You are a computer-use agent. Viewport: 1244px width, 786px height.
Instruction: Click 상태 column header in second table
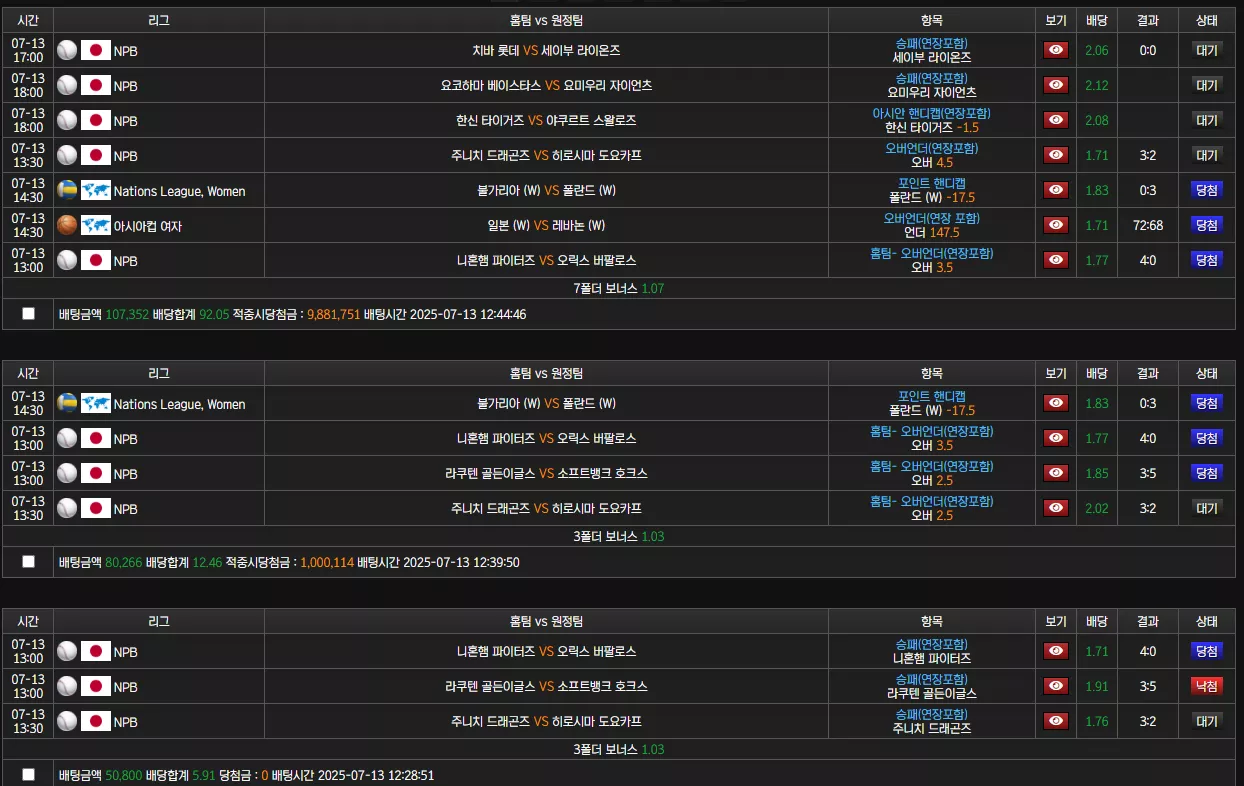pos(1207,373)
